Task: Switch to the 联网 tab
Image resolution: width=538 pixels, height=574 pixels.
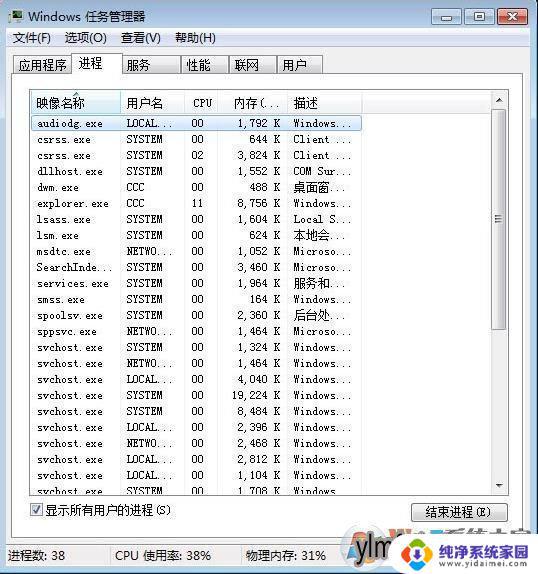Action: tap(253, 65)
